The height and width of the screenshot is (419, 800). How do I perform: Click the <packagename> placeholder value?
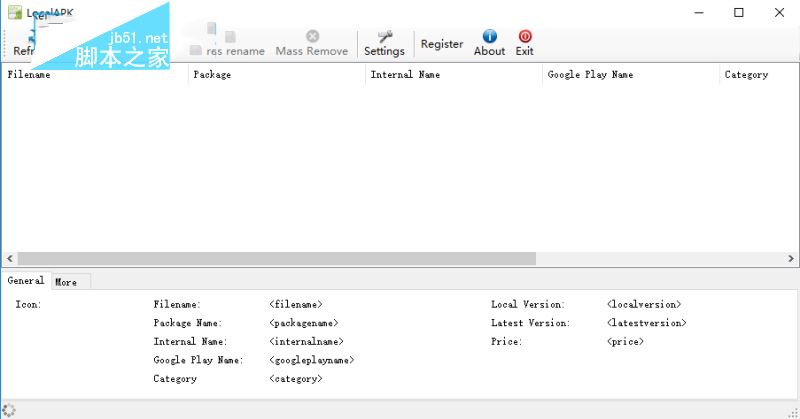304,323
